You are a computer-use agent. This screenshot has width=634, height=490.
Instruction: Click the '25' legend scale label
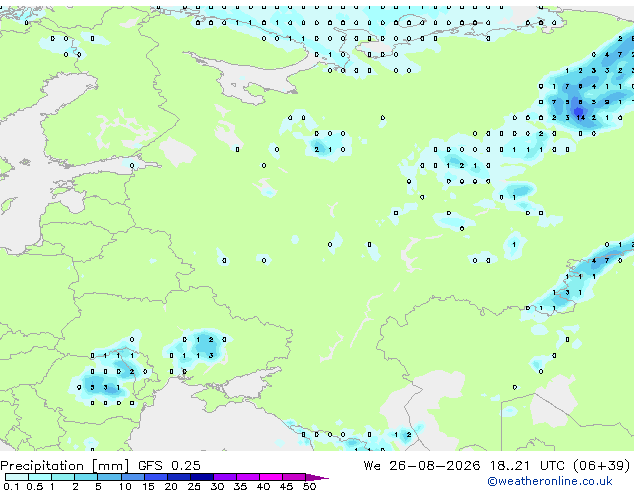(194, 486)
